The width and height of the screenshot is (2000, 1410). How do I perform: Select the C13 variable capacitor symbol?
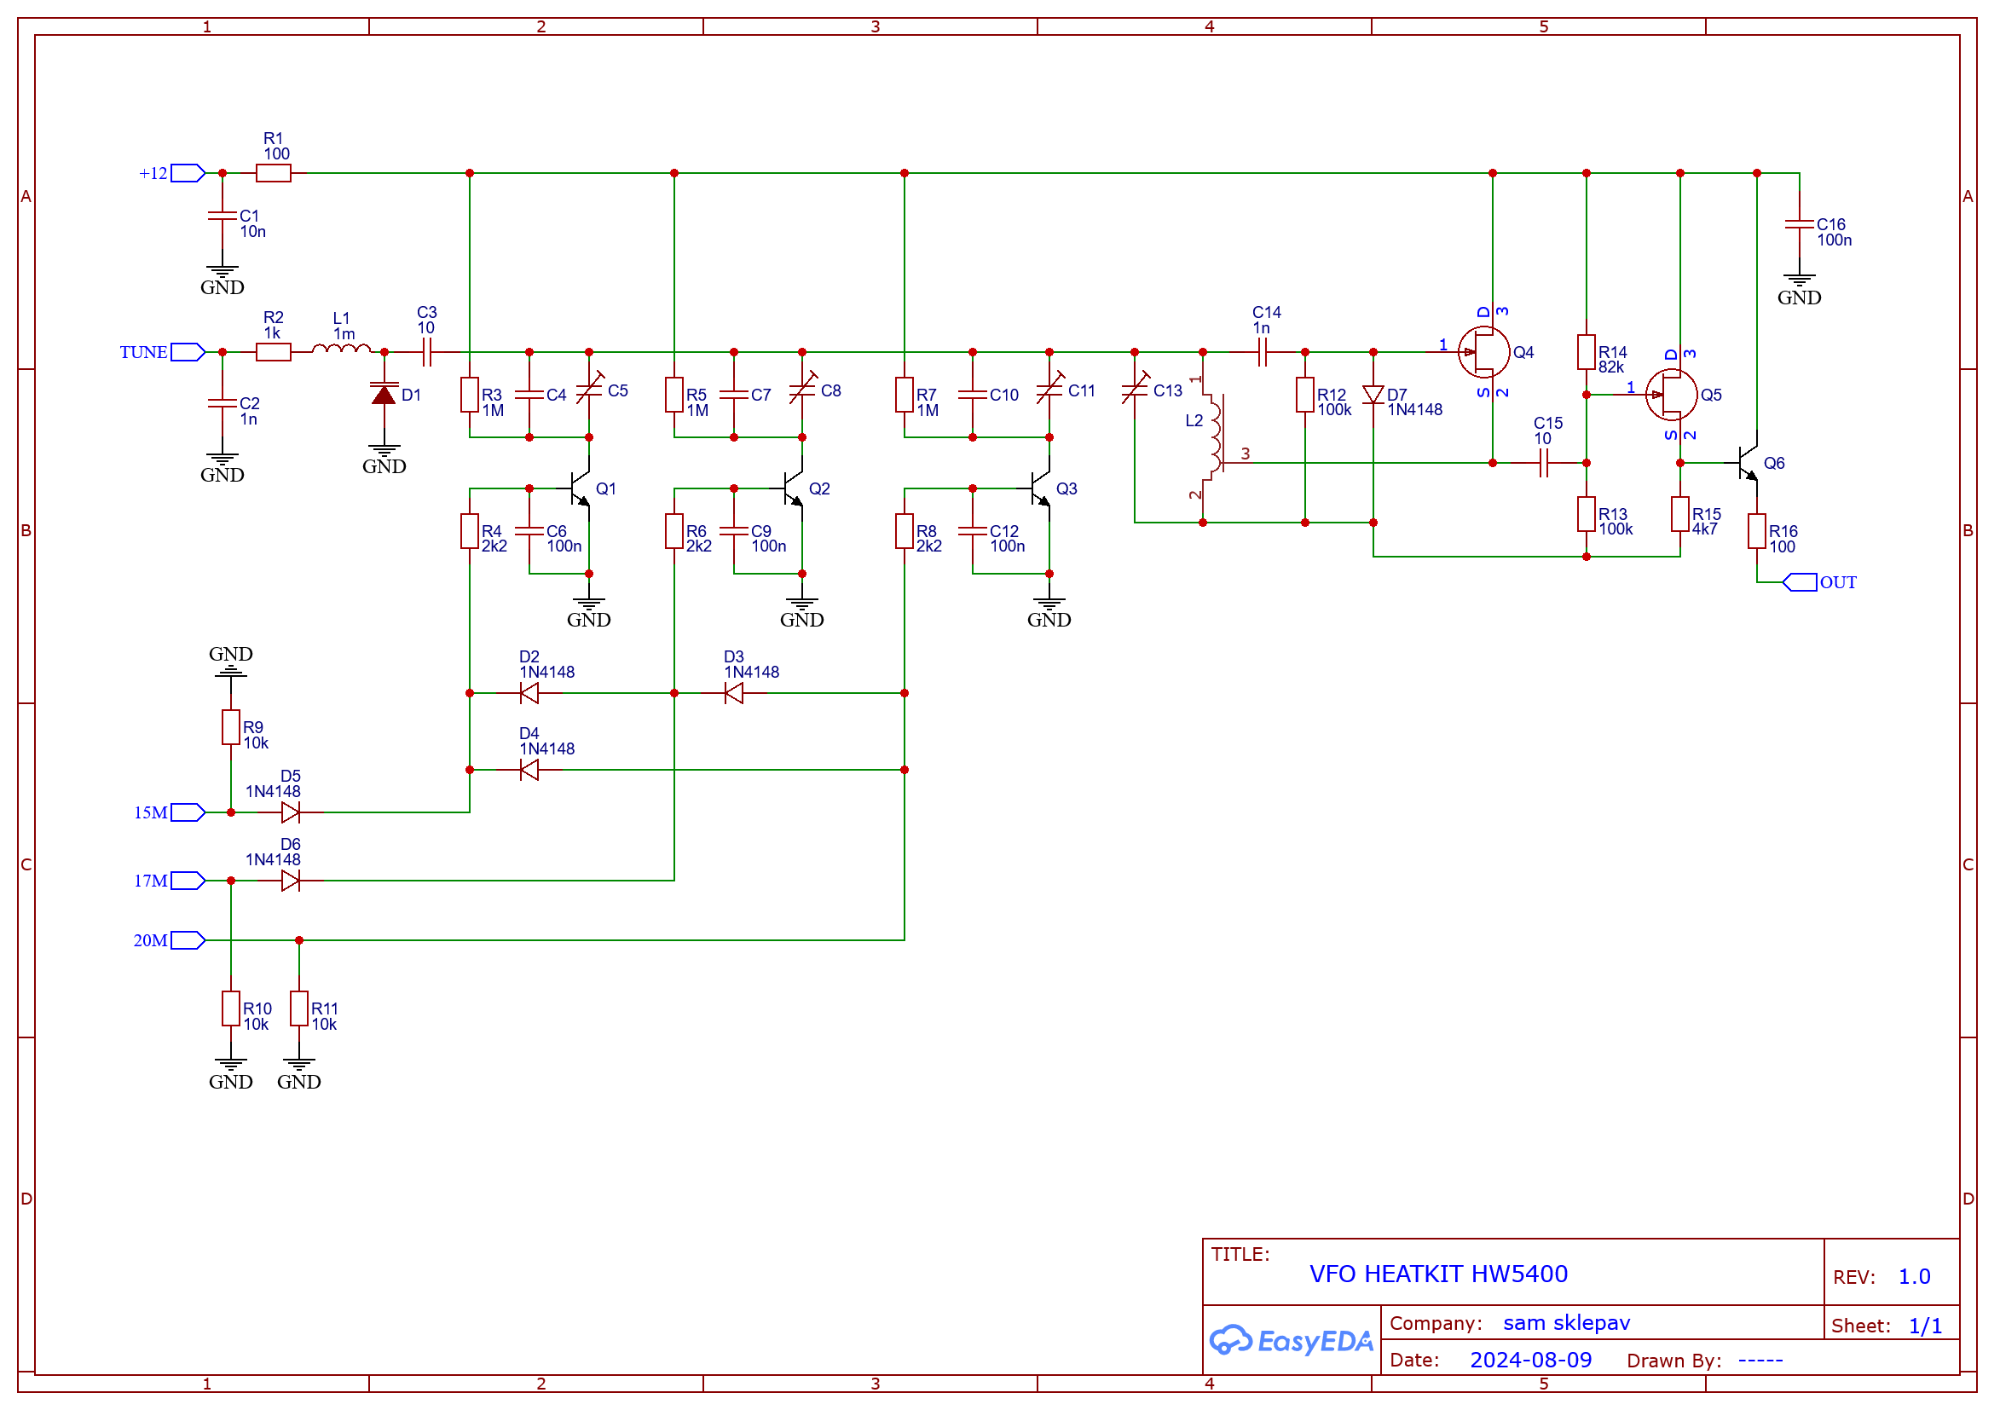point(1135,390)
